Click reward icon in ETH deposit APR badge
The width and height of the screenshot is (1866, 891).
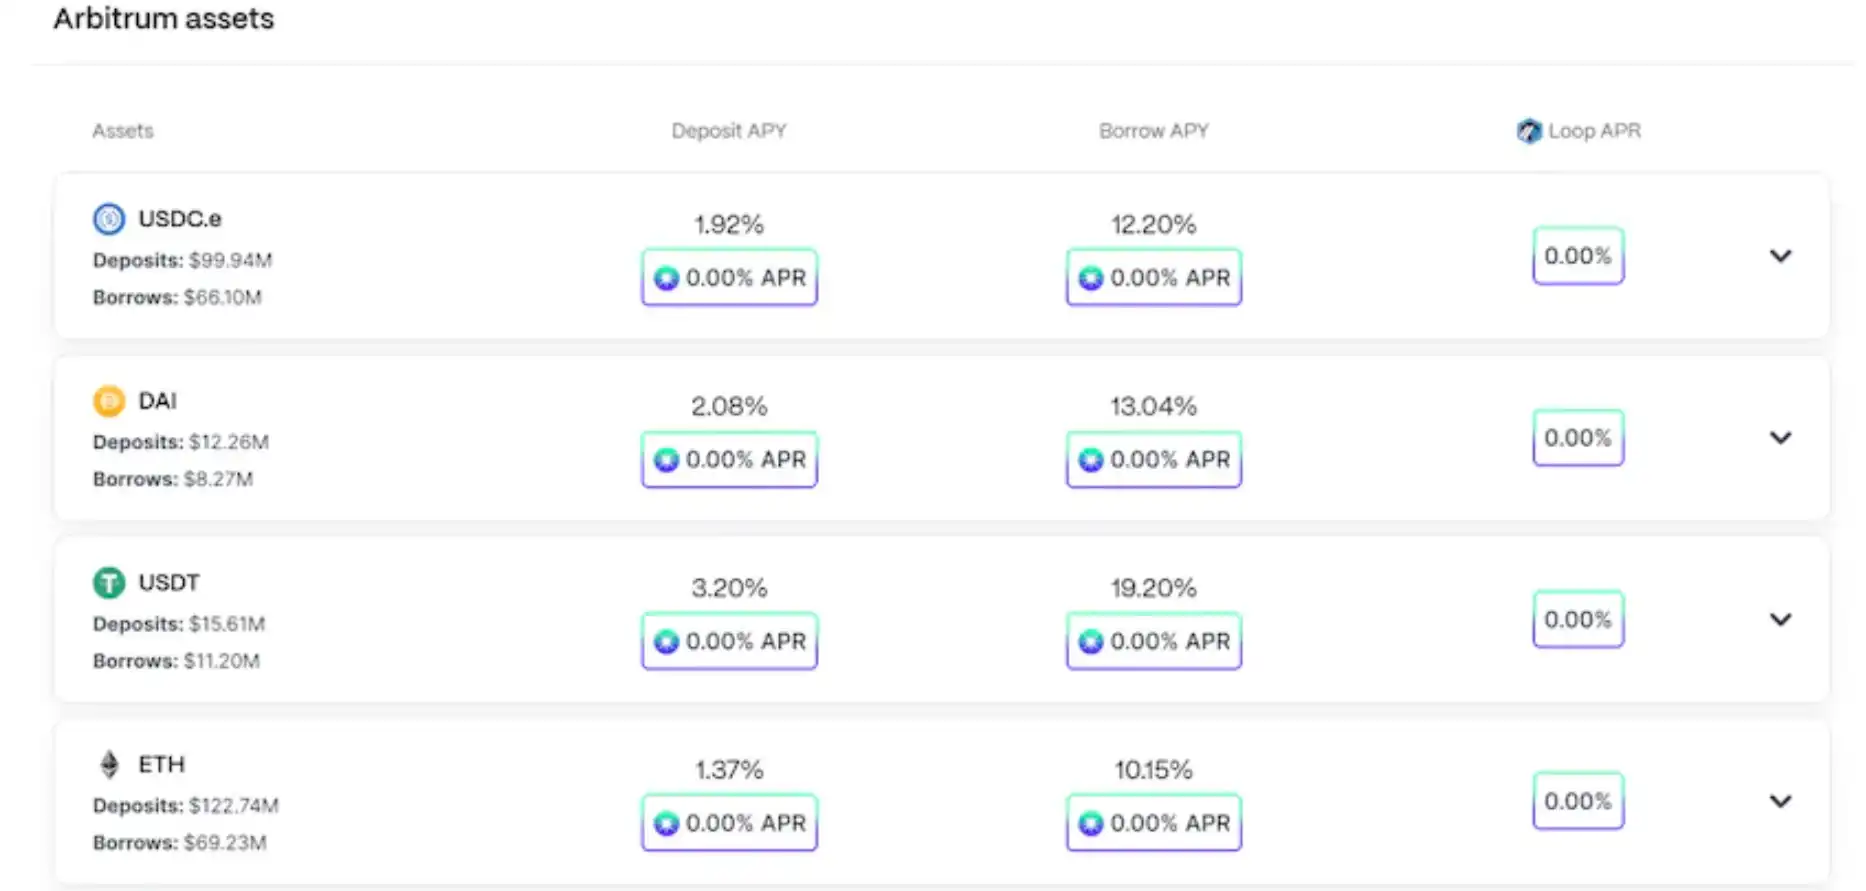(666, 823)
